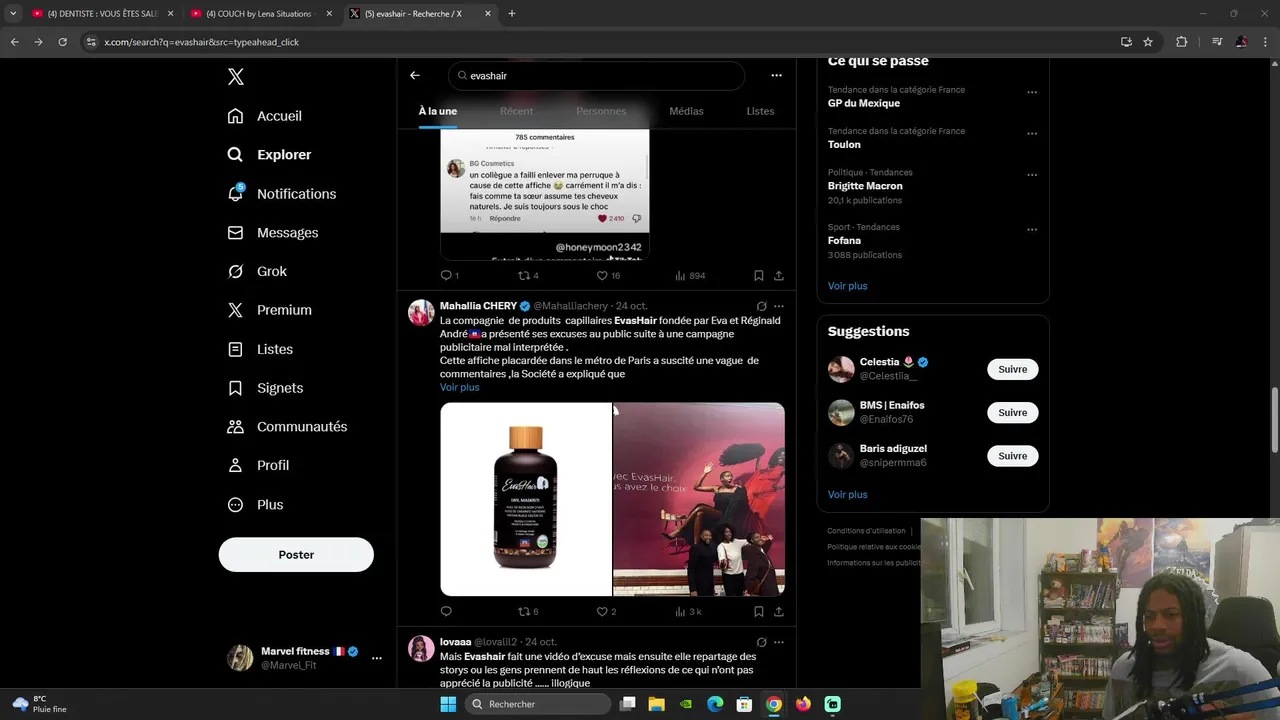Open Marvel fitness account options

377,658
